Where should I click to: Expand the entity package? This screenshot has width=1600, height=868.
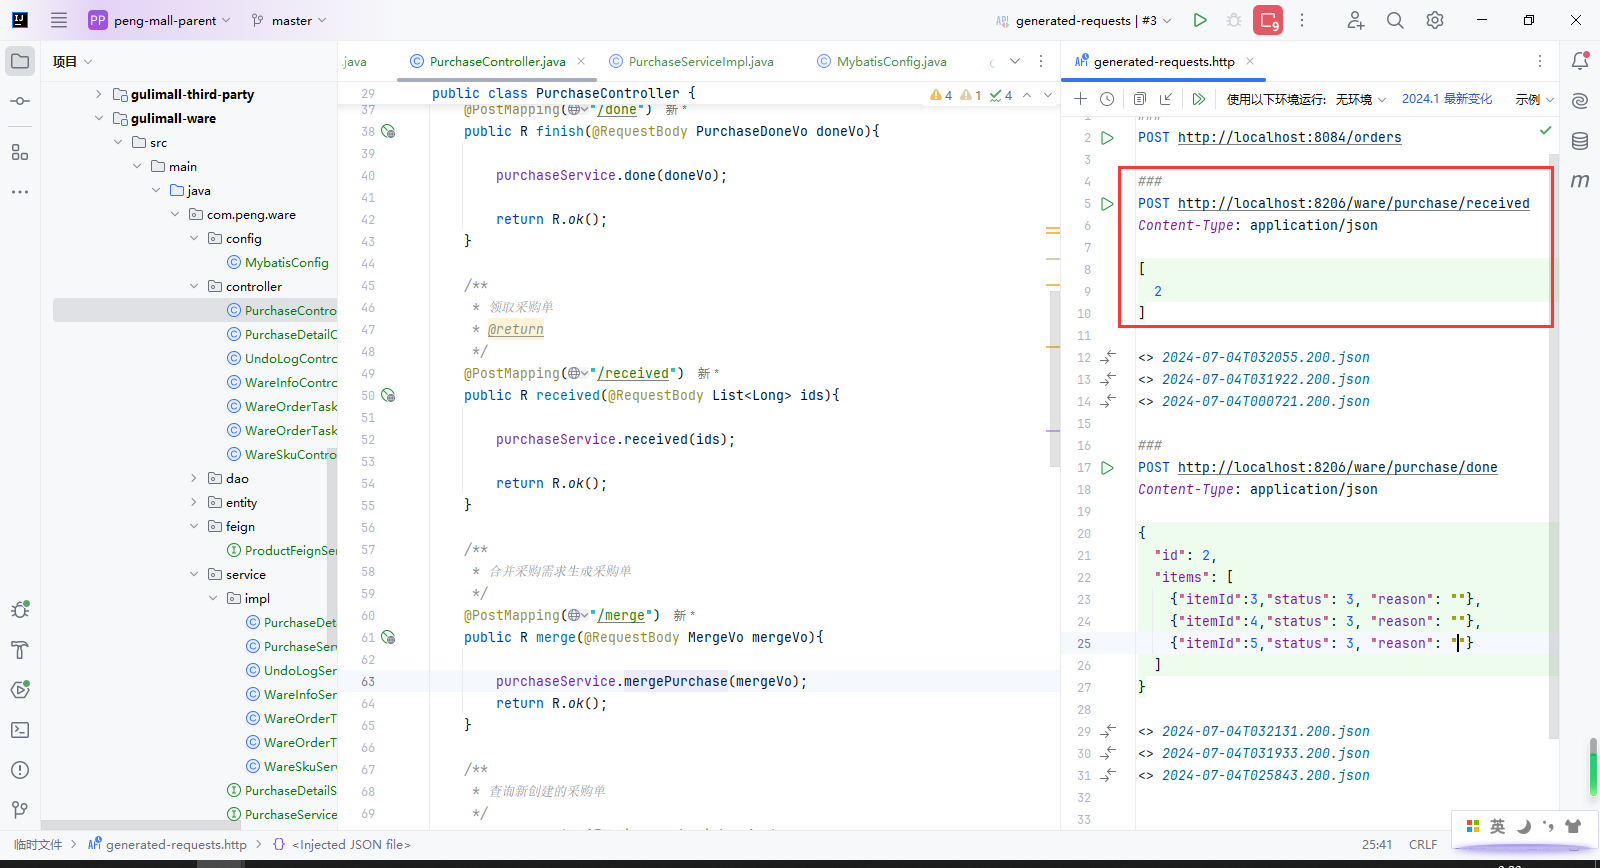pyautogui.click(x=194, y=503)
